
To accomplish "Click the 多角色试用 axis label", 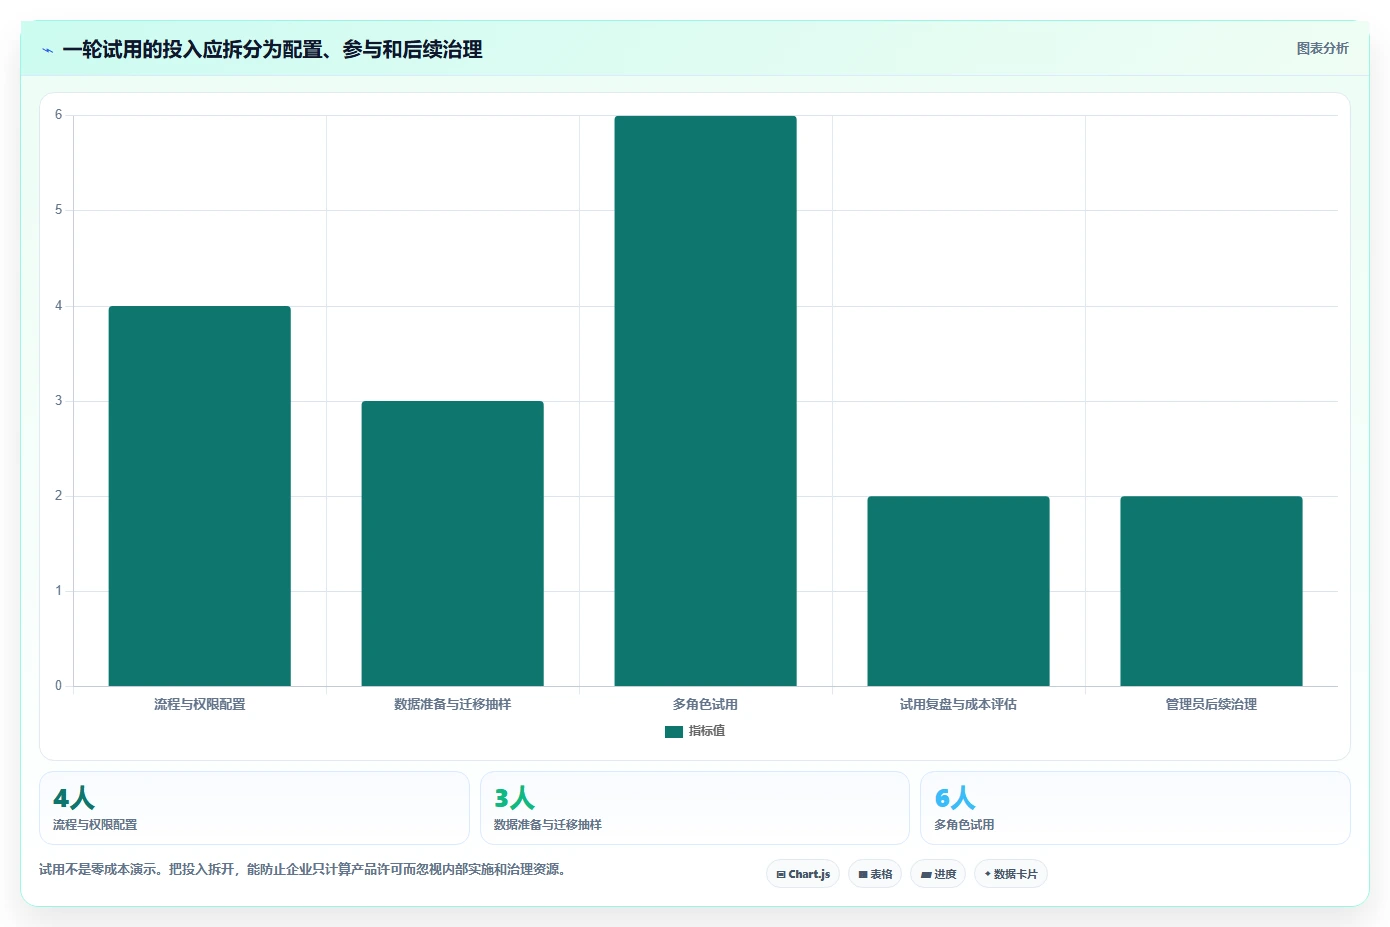I will [706, 705].
